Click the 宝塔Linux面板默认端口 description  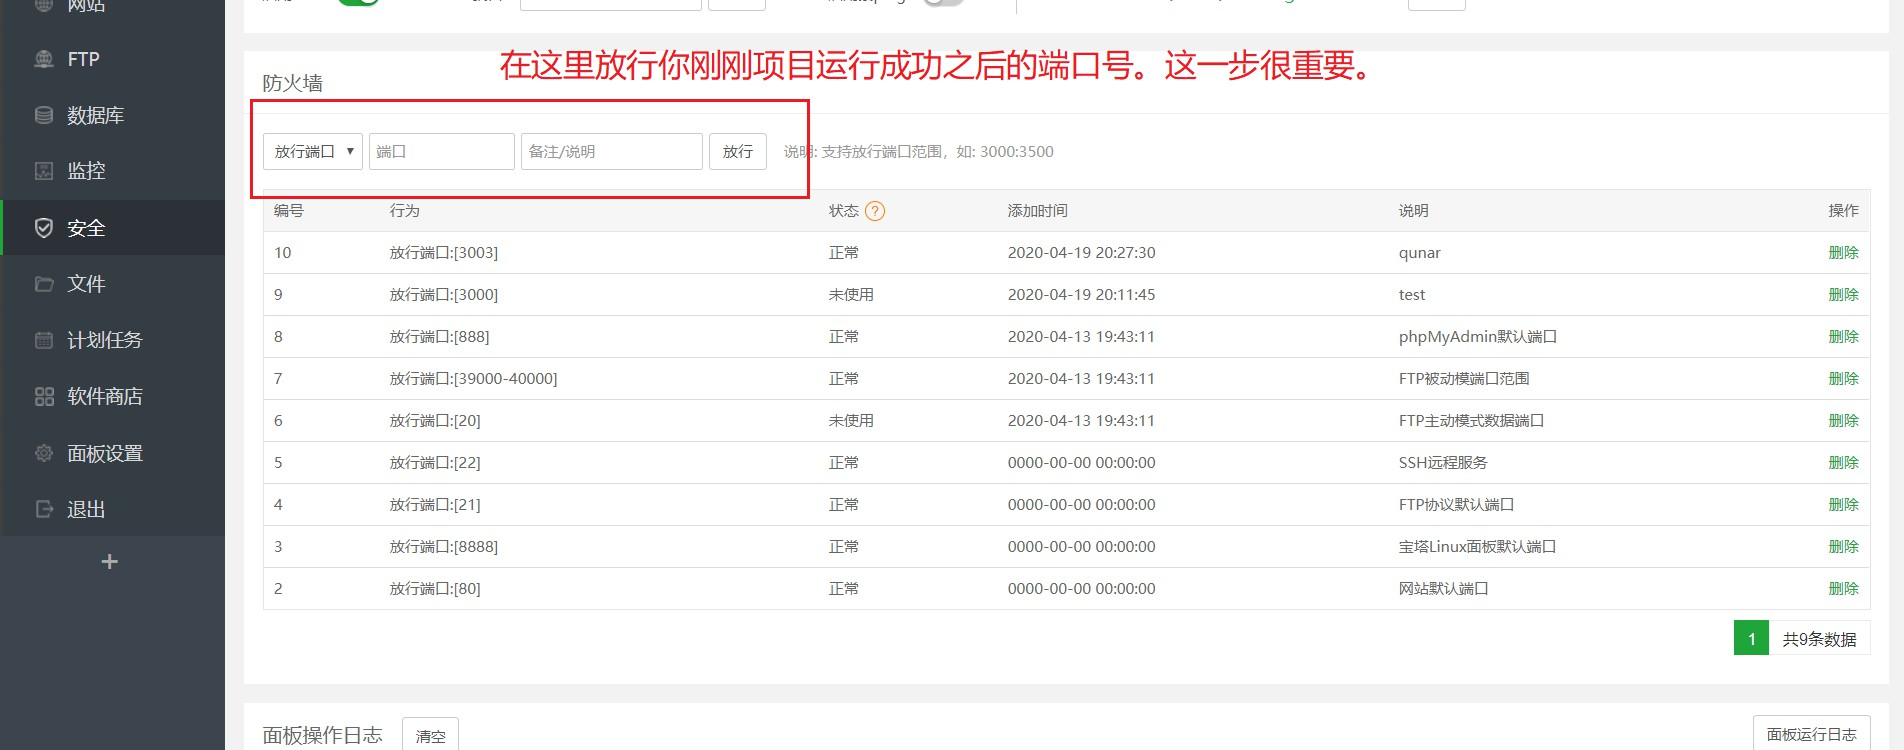(x=1477, y=547)
